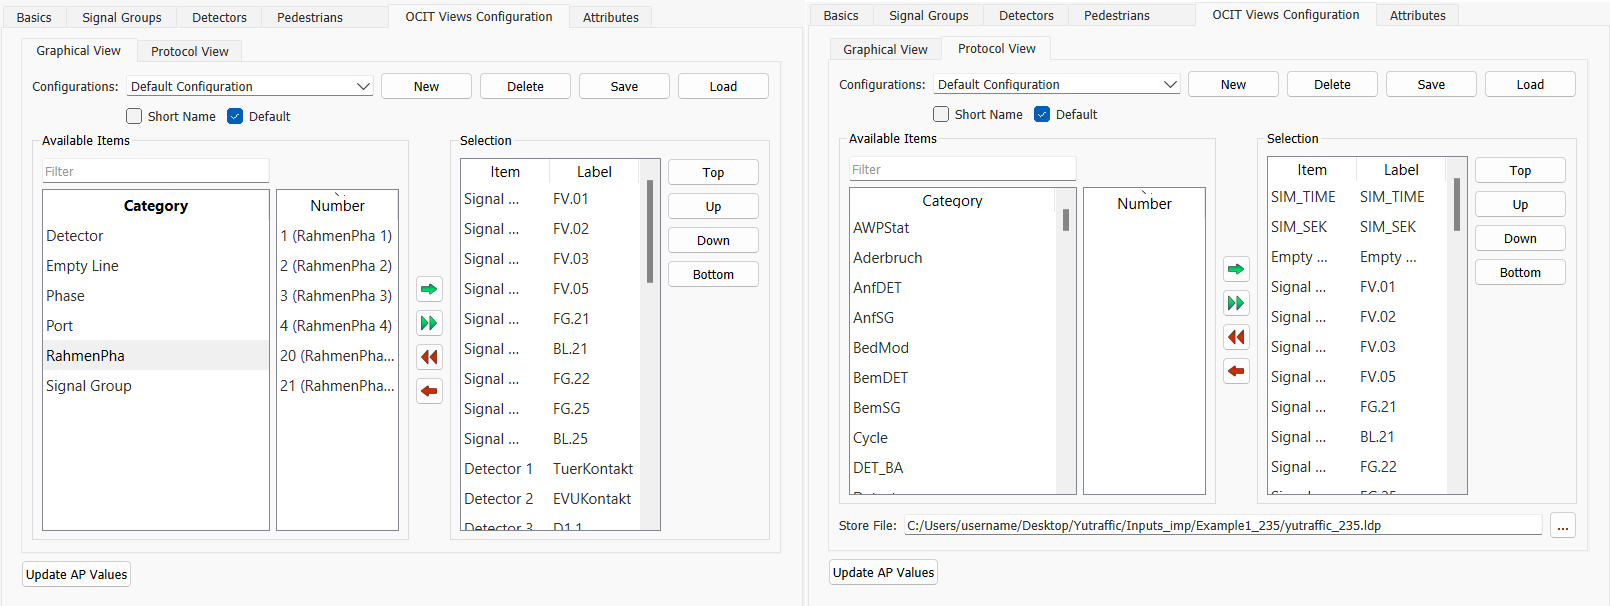This screenshot has height=606, width=1610.
Task: Open Protocol View tab in right panel
Action: 997,49
